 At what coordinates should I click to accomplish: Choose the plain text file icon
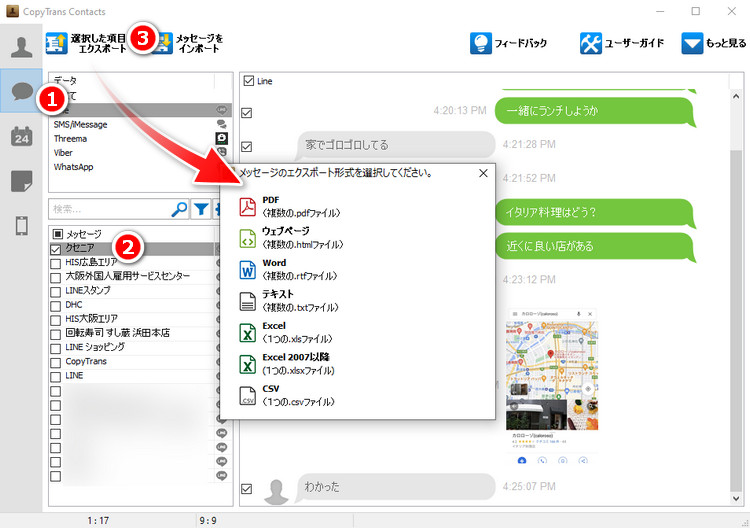247,301
